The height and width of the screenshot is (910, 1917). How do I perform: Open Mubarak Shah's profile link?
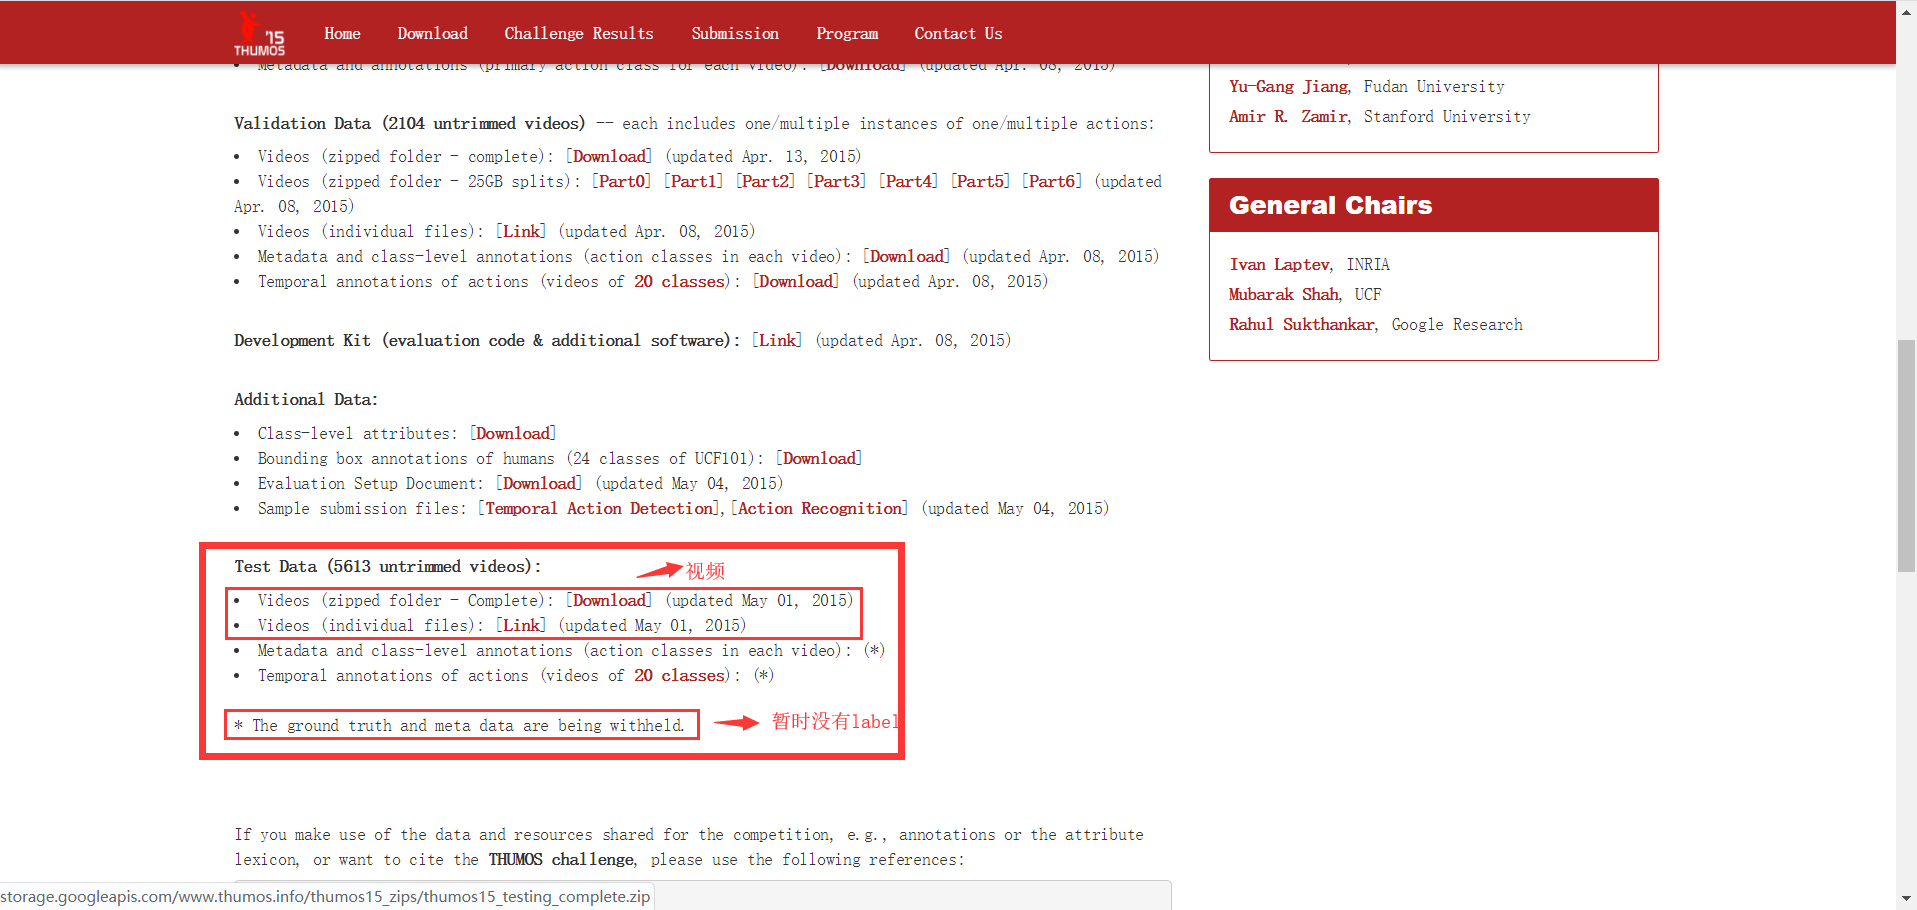(1285, 295)
